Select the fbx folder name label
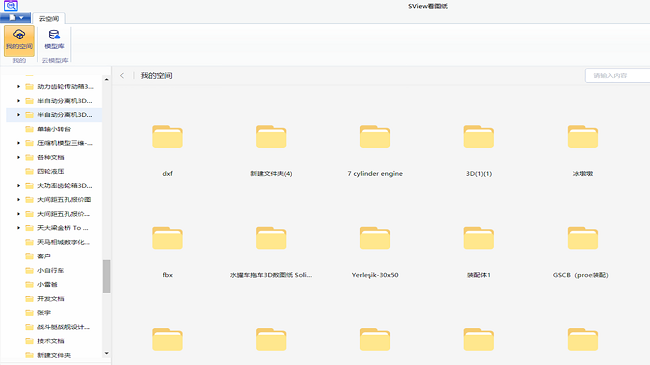The height and width of the screenshot is (365, 650). (167, 275)
